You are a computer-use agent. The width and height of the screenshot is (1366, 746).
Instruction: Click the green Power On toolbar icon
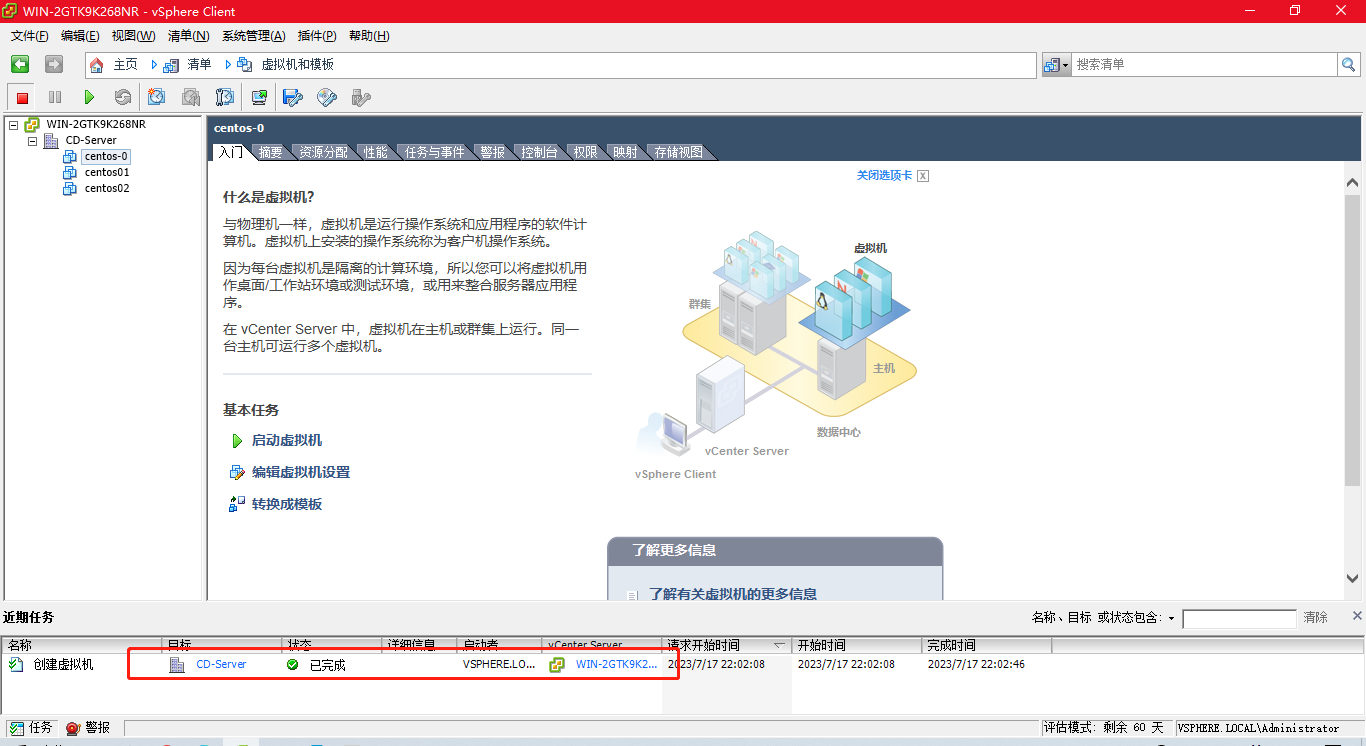pos(89,97)
